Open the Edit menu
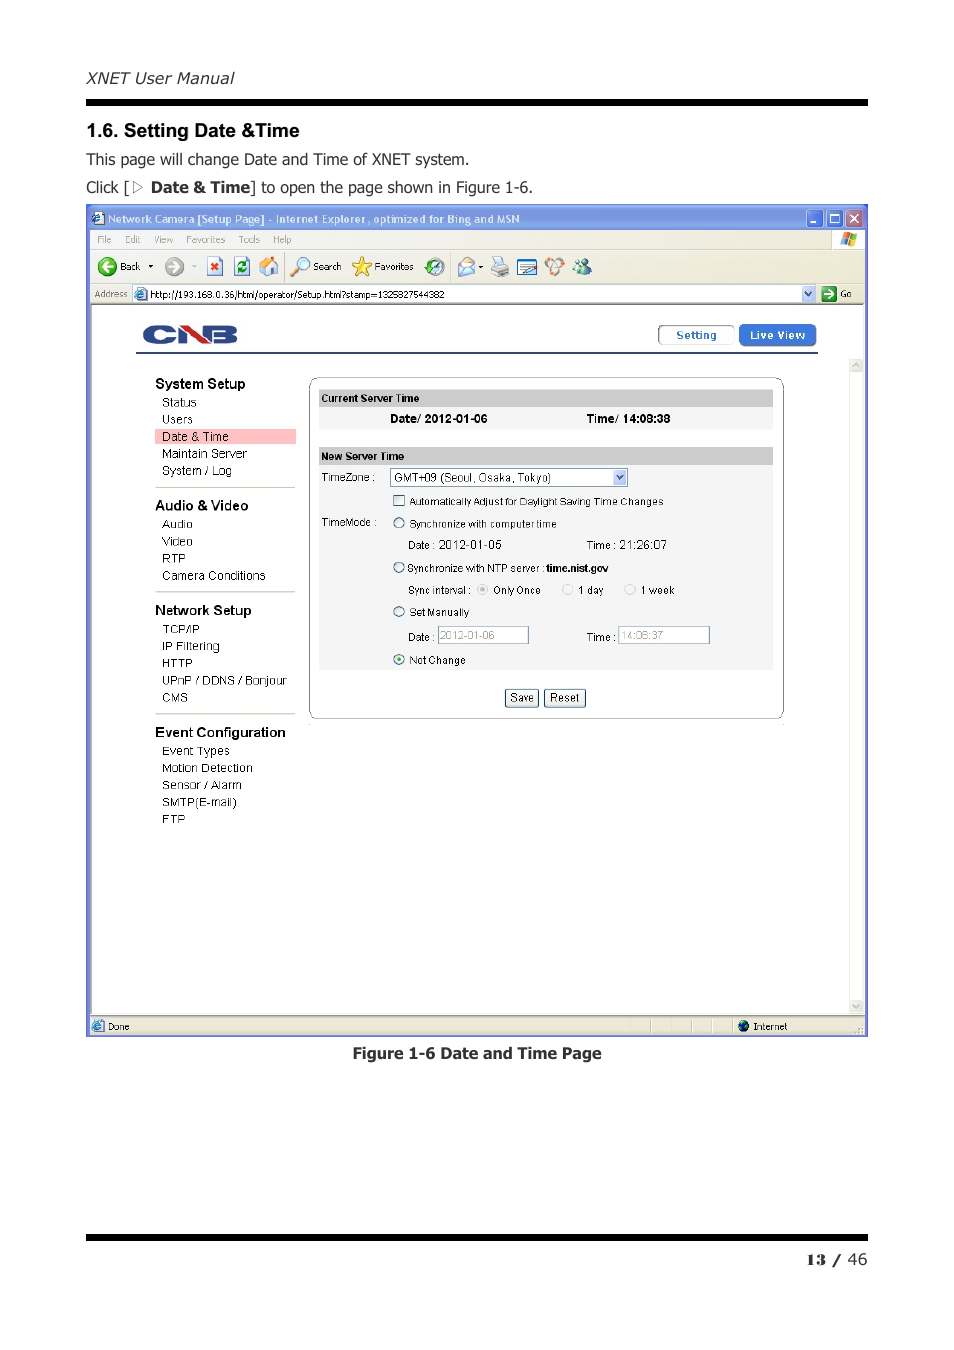954x1350 pixels. tap(132, 240)
